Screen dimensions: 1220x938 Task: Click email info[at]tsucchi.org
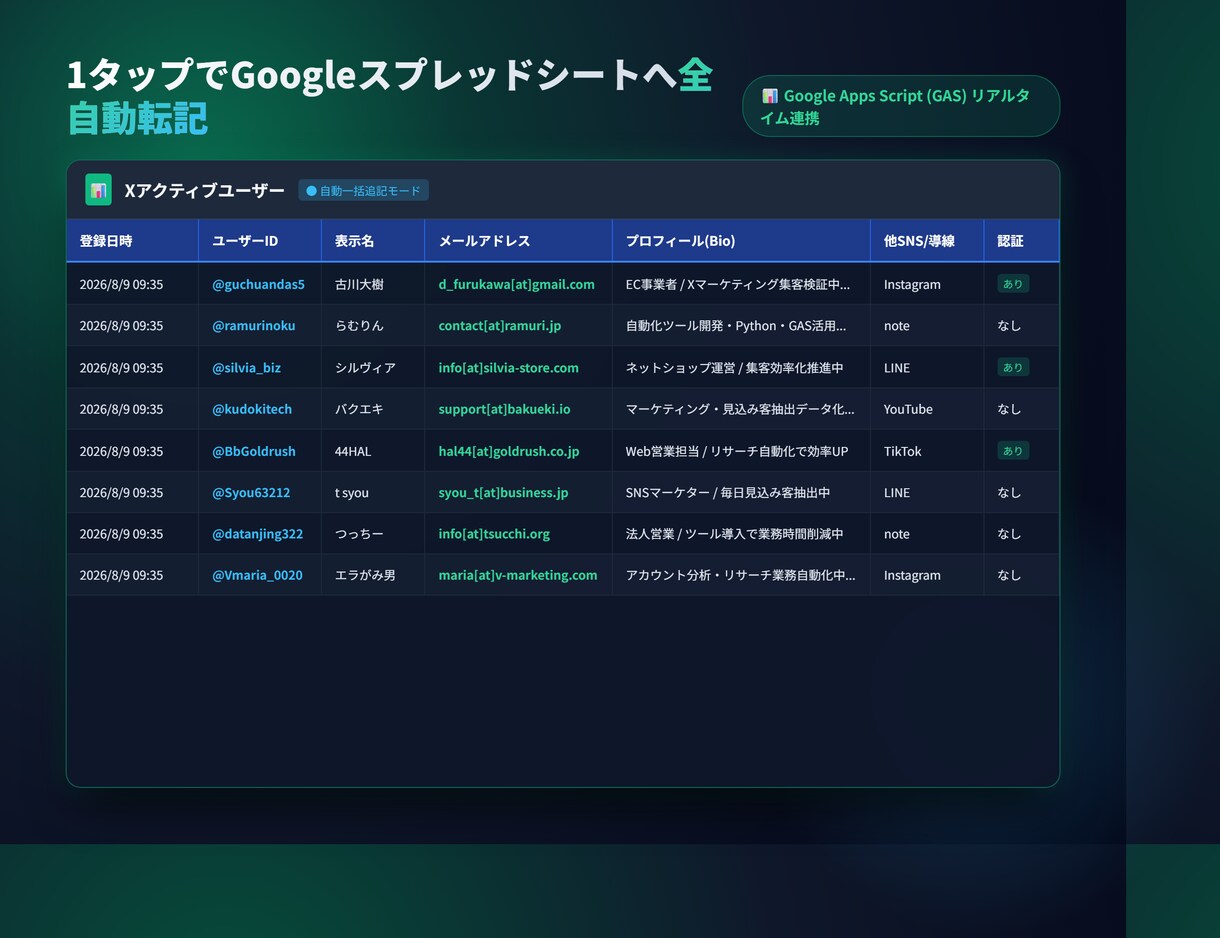coord(494,534)
